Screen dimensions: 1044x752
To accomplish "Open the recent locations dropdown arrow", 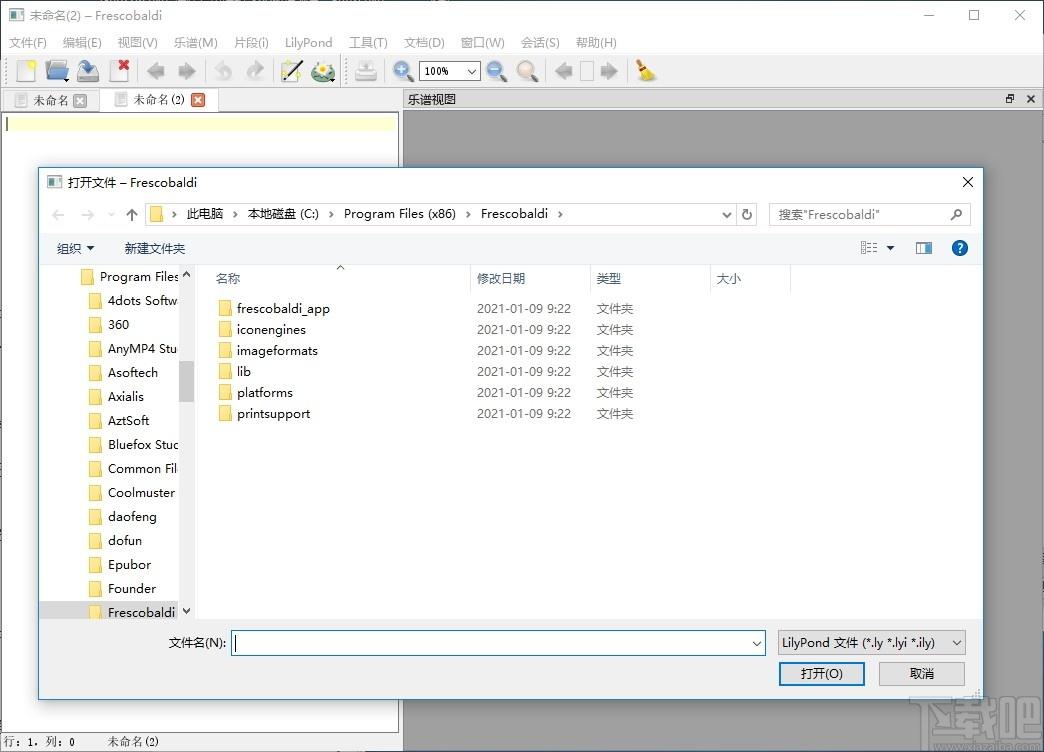I will [111, 214].
